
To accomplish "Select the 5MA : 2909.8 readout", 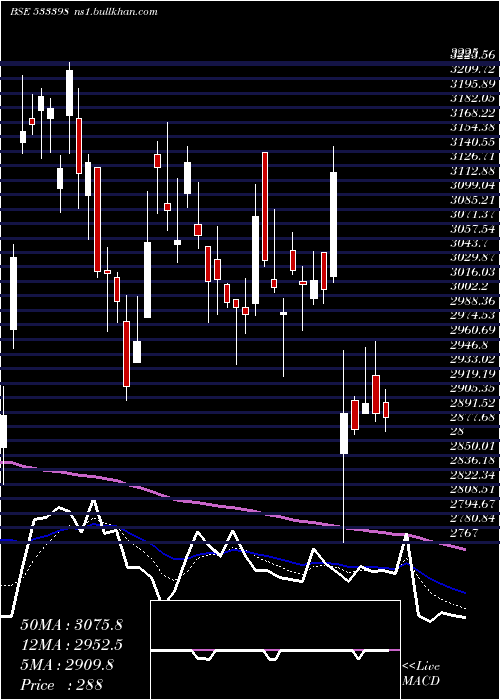I will [x=67, y=665].
